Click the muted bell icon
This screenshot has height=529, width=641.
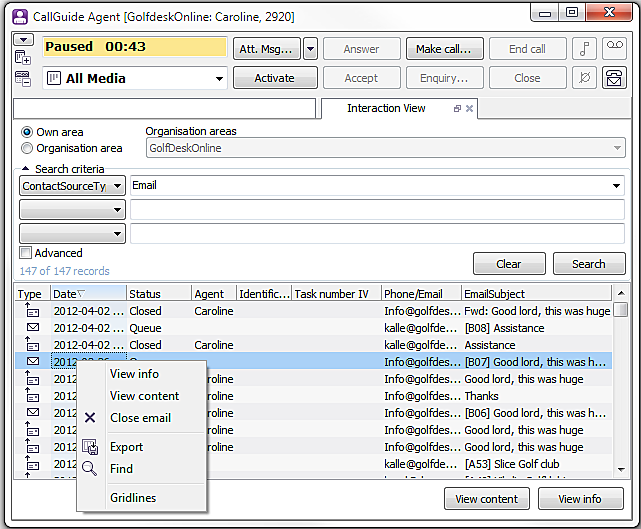click(585, 78)
